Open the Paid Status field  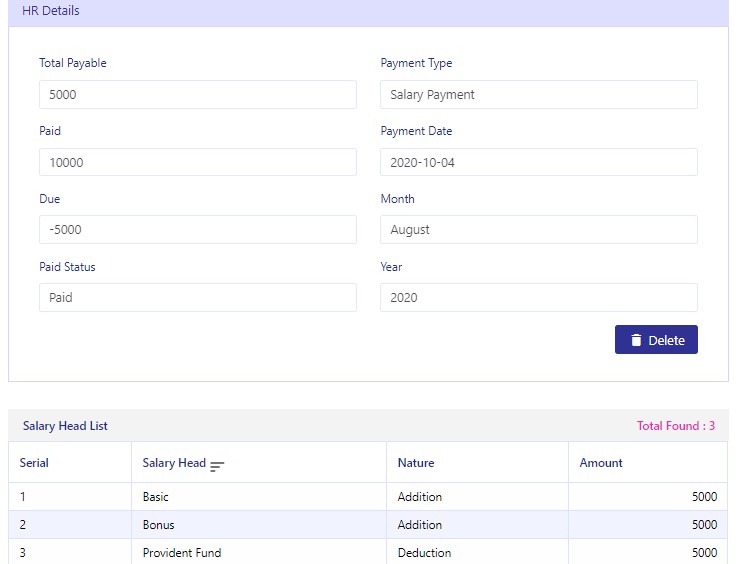[x=198, y=297]
